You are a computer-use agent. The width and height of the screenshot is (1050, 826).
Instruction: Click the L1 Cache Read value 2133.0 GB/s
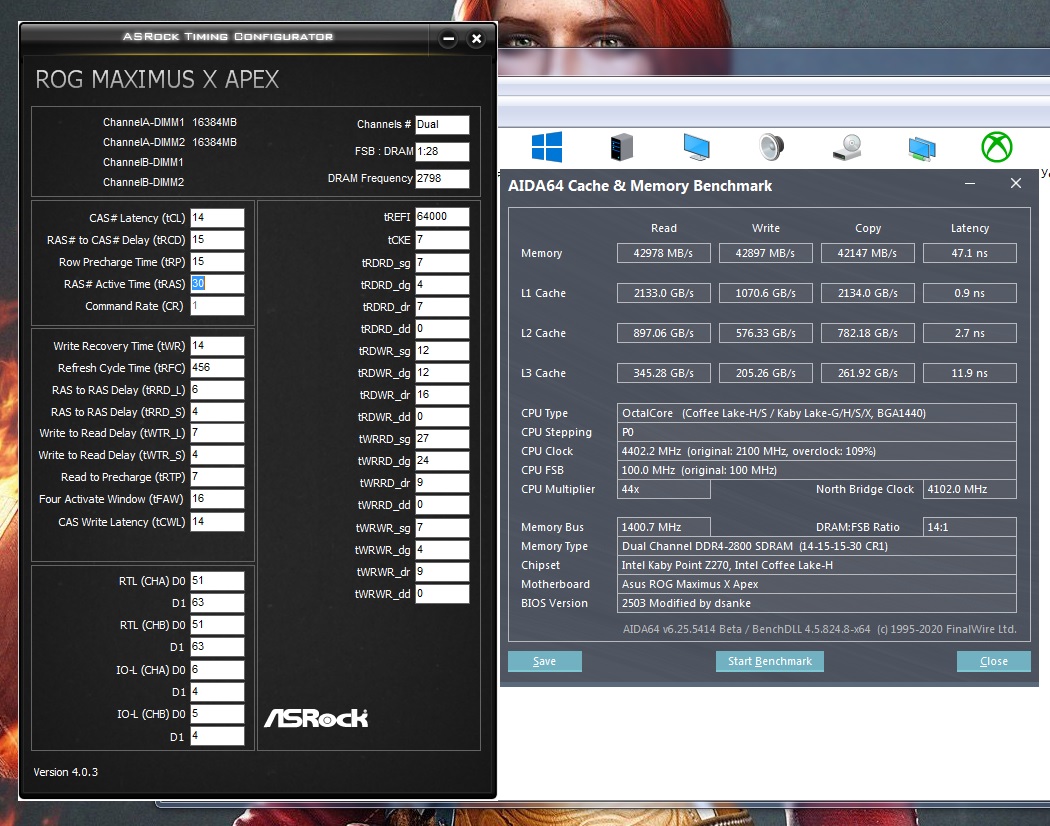pyautogui.click(x=664, y=293)
